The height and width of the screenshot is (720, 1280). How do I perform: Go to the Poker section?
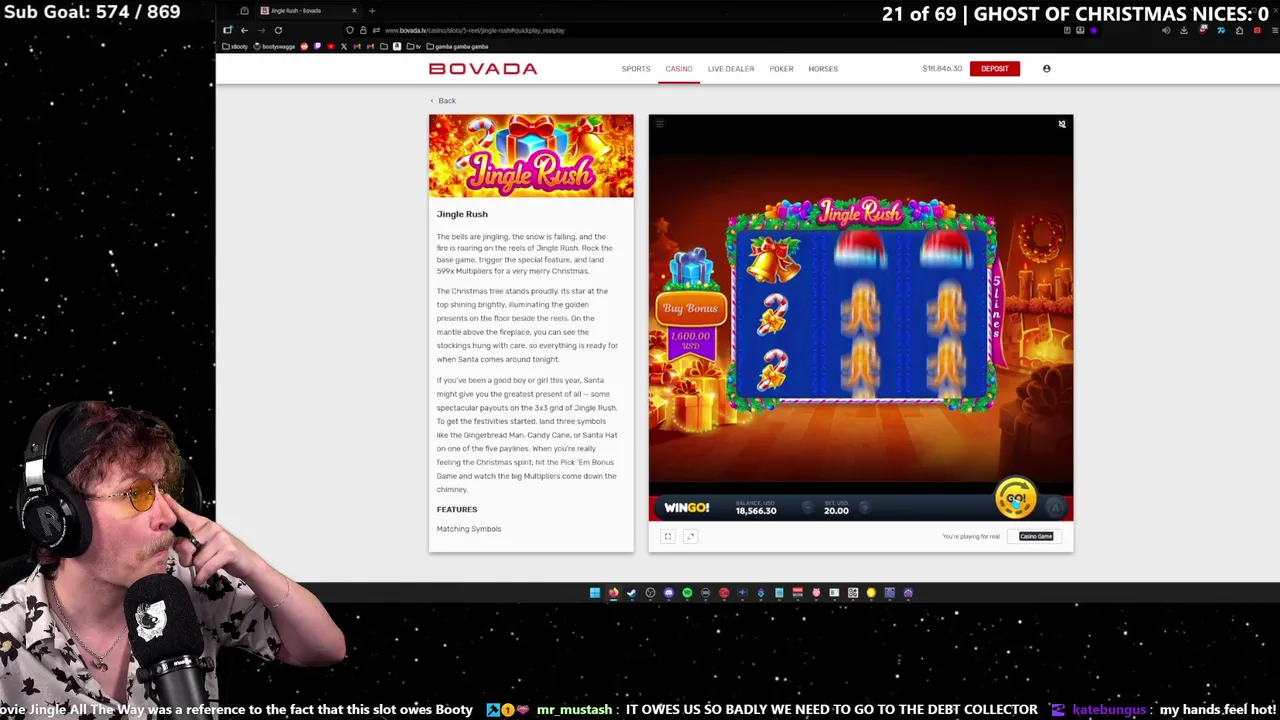click(781, 69)
